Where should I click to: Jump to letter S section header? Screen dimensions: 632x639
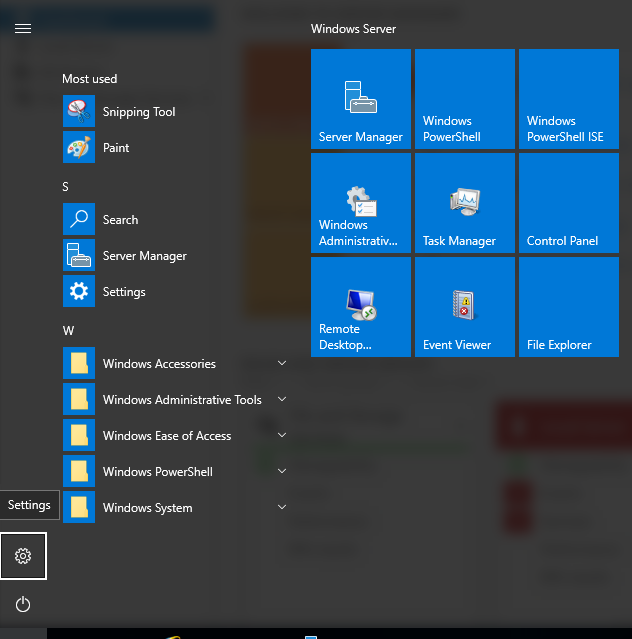point(66,187)
